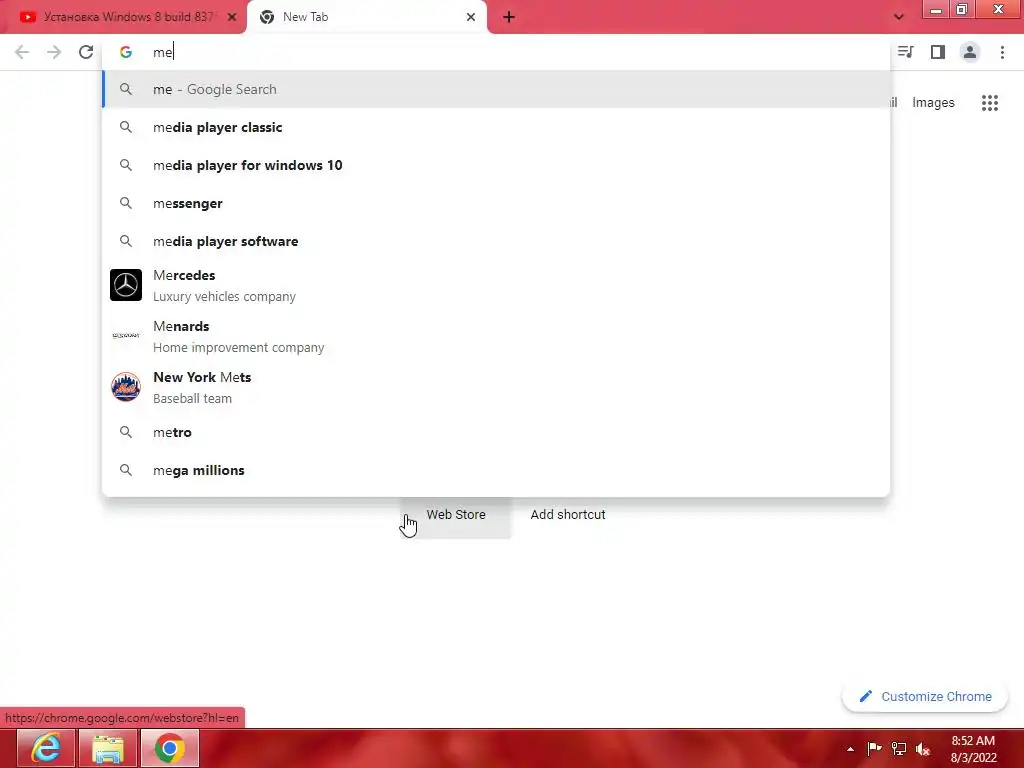1024x768 pixels.
Task: Go forward using the forward arrow
Action: [x=54, y=52]
